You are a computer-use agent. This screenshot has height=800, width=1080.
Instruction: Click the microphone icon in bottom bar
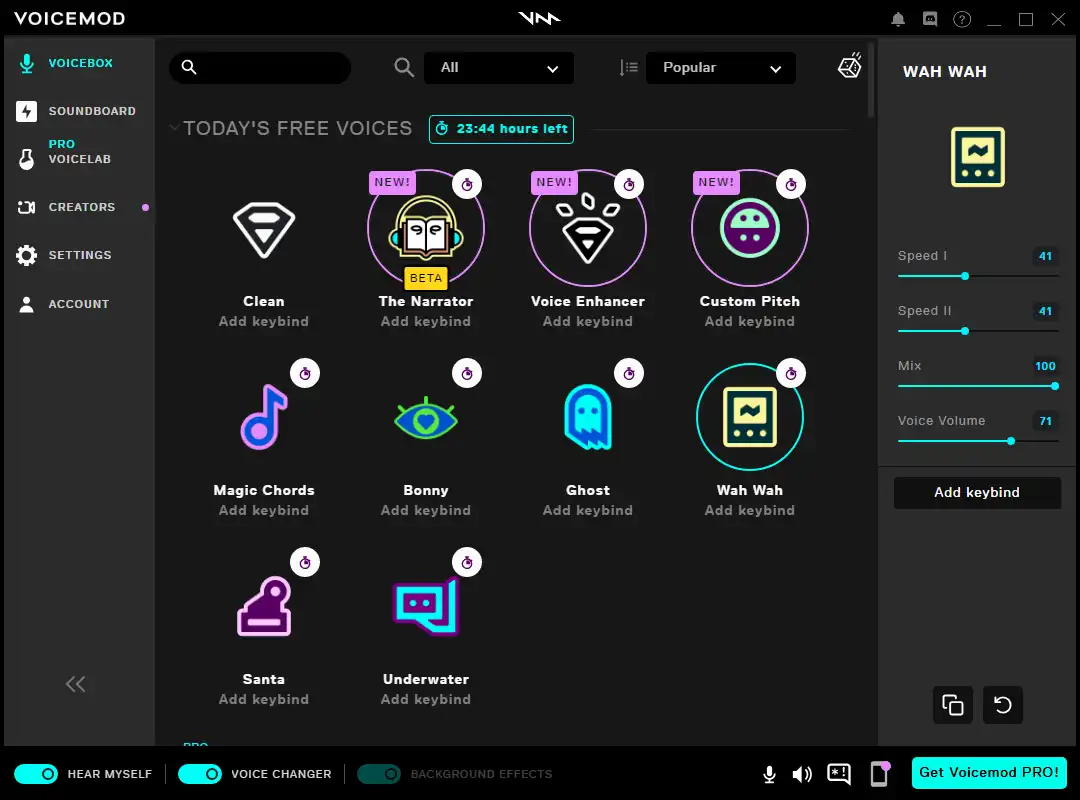[769, 775]
